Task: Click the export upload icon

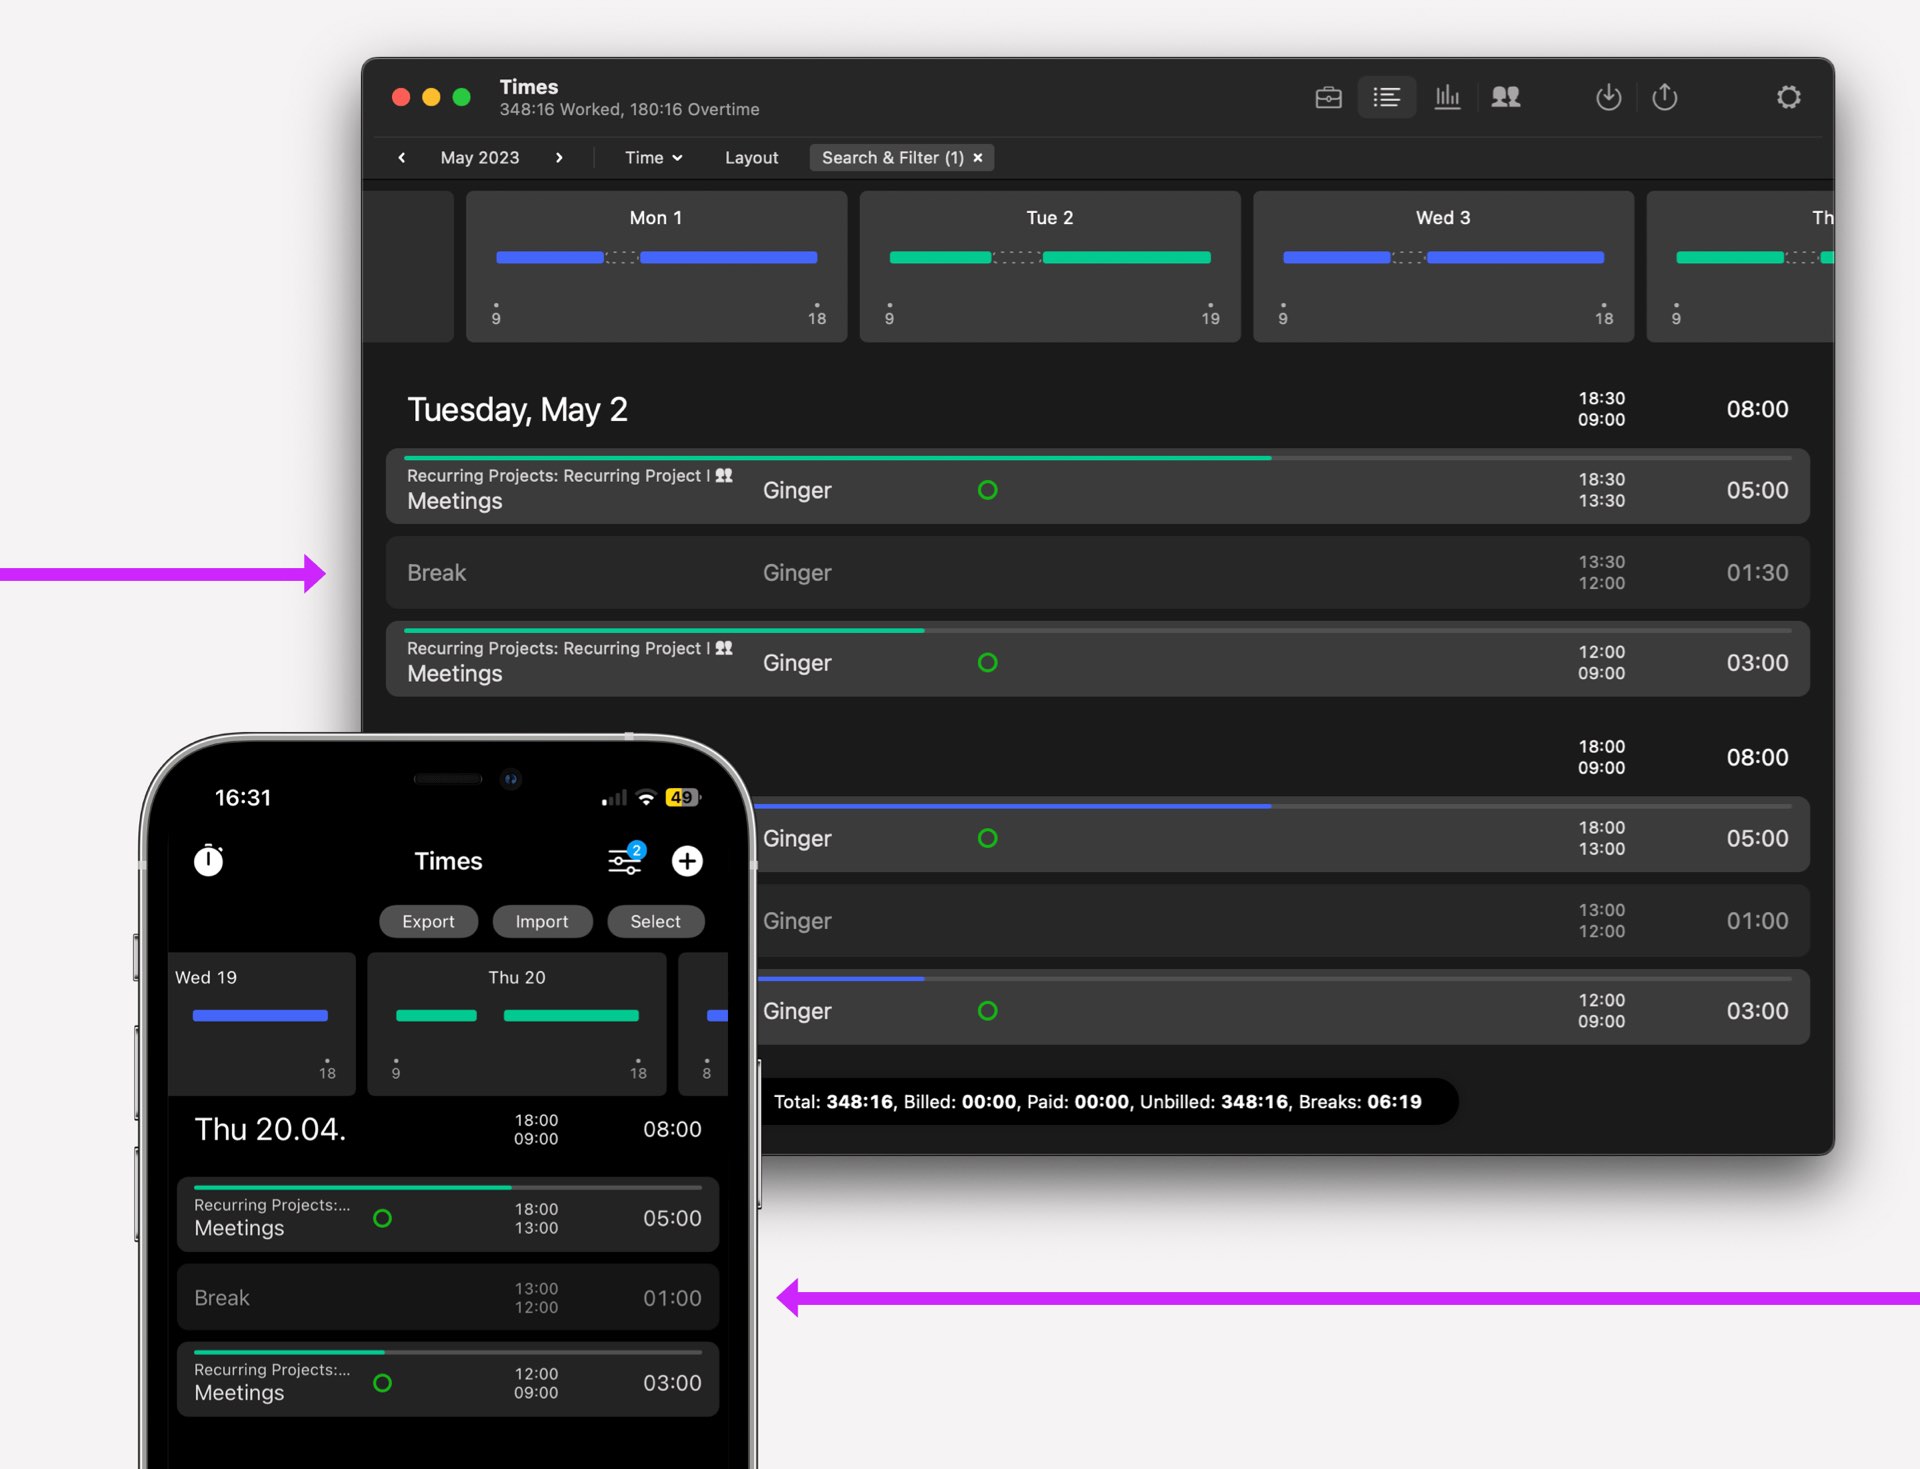Action: [1664, 97]
